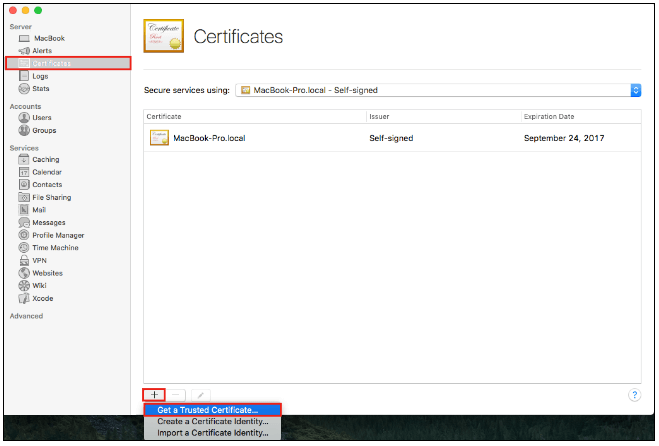Screen dimensions: 659x446
Task: Open the VPN service settings
Action: tap(39, 260)
